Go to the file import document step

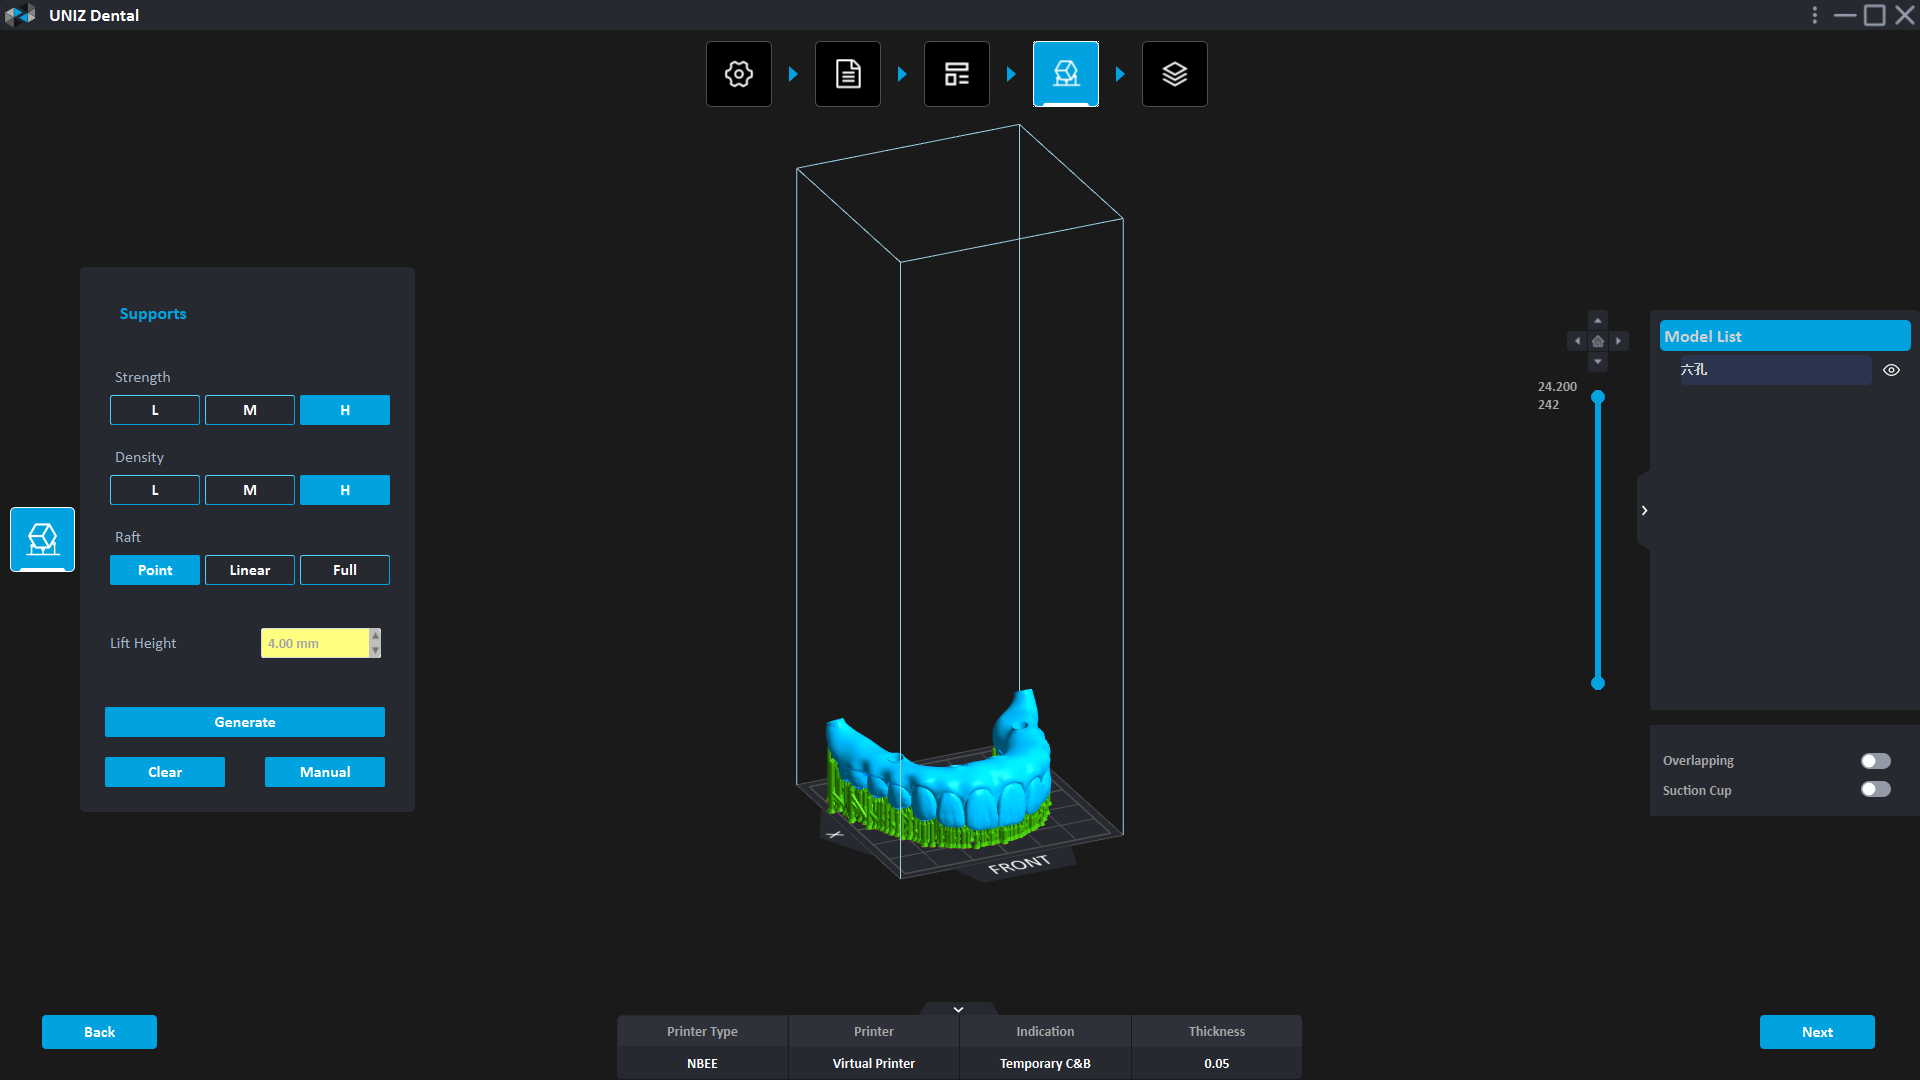point(847,74)
